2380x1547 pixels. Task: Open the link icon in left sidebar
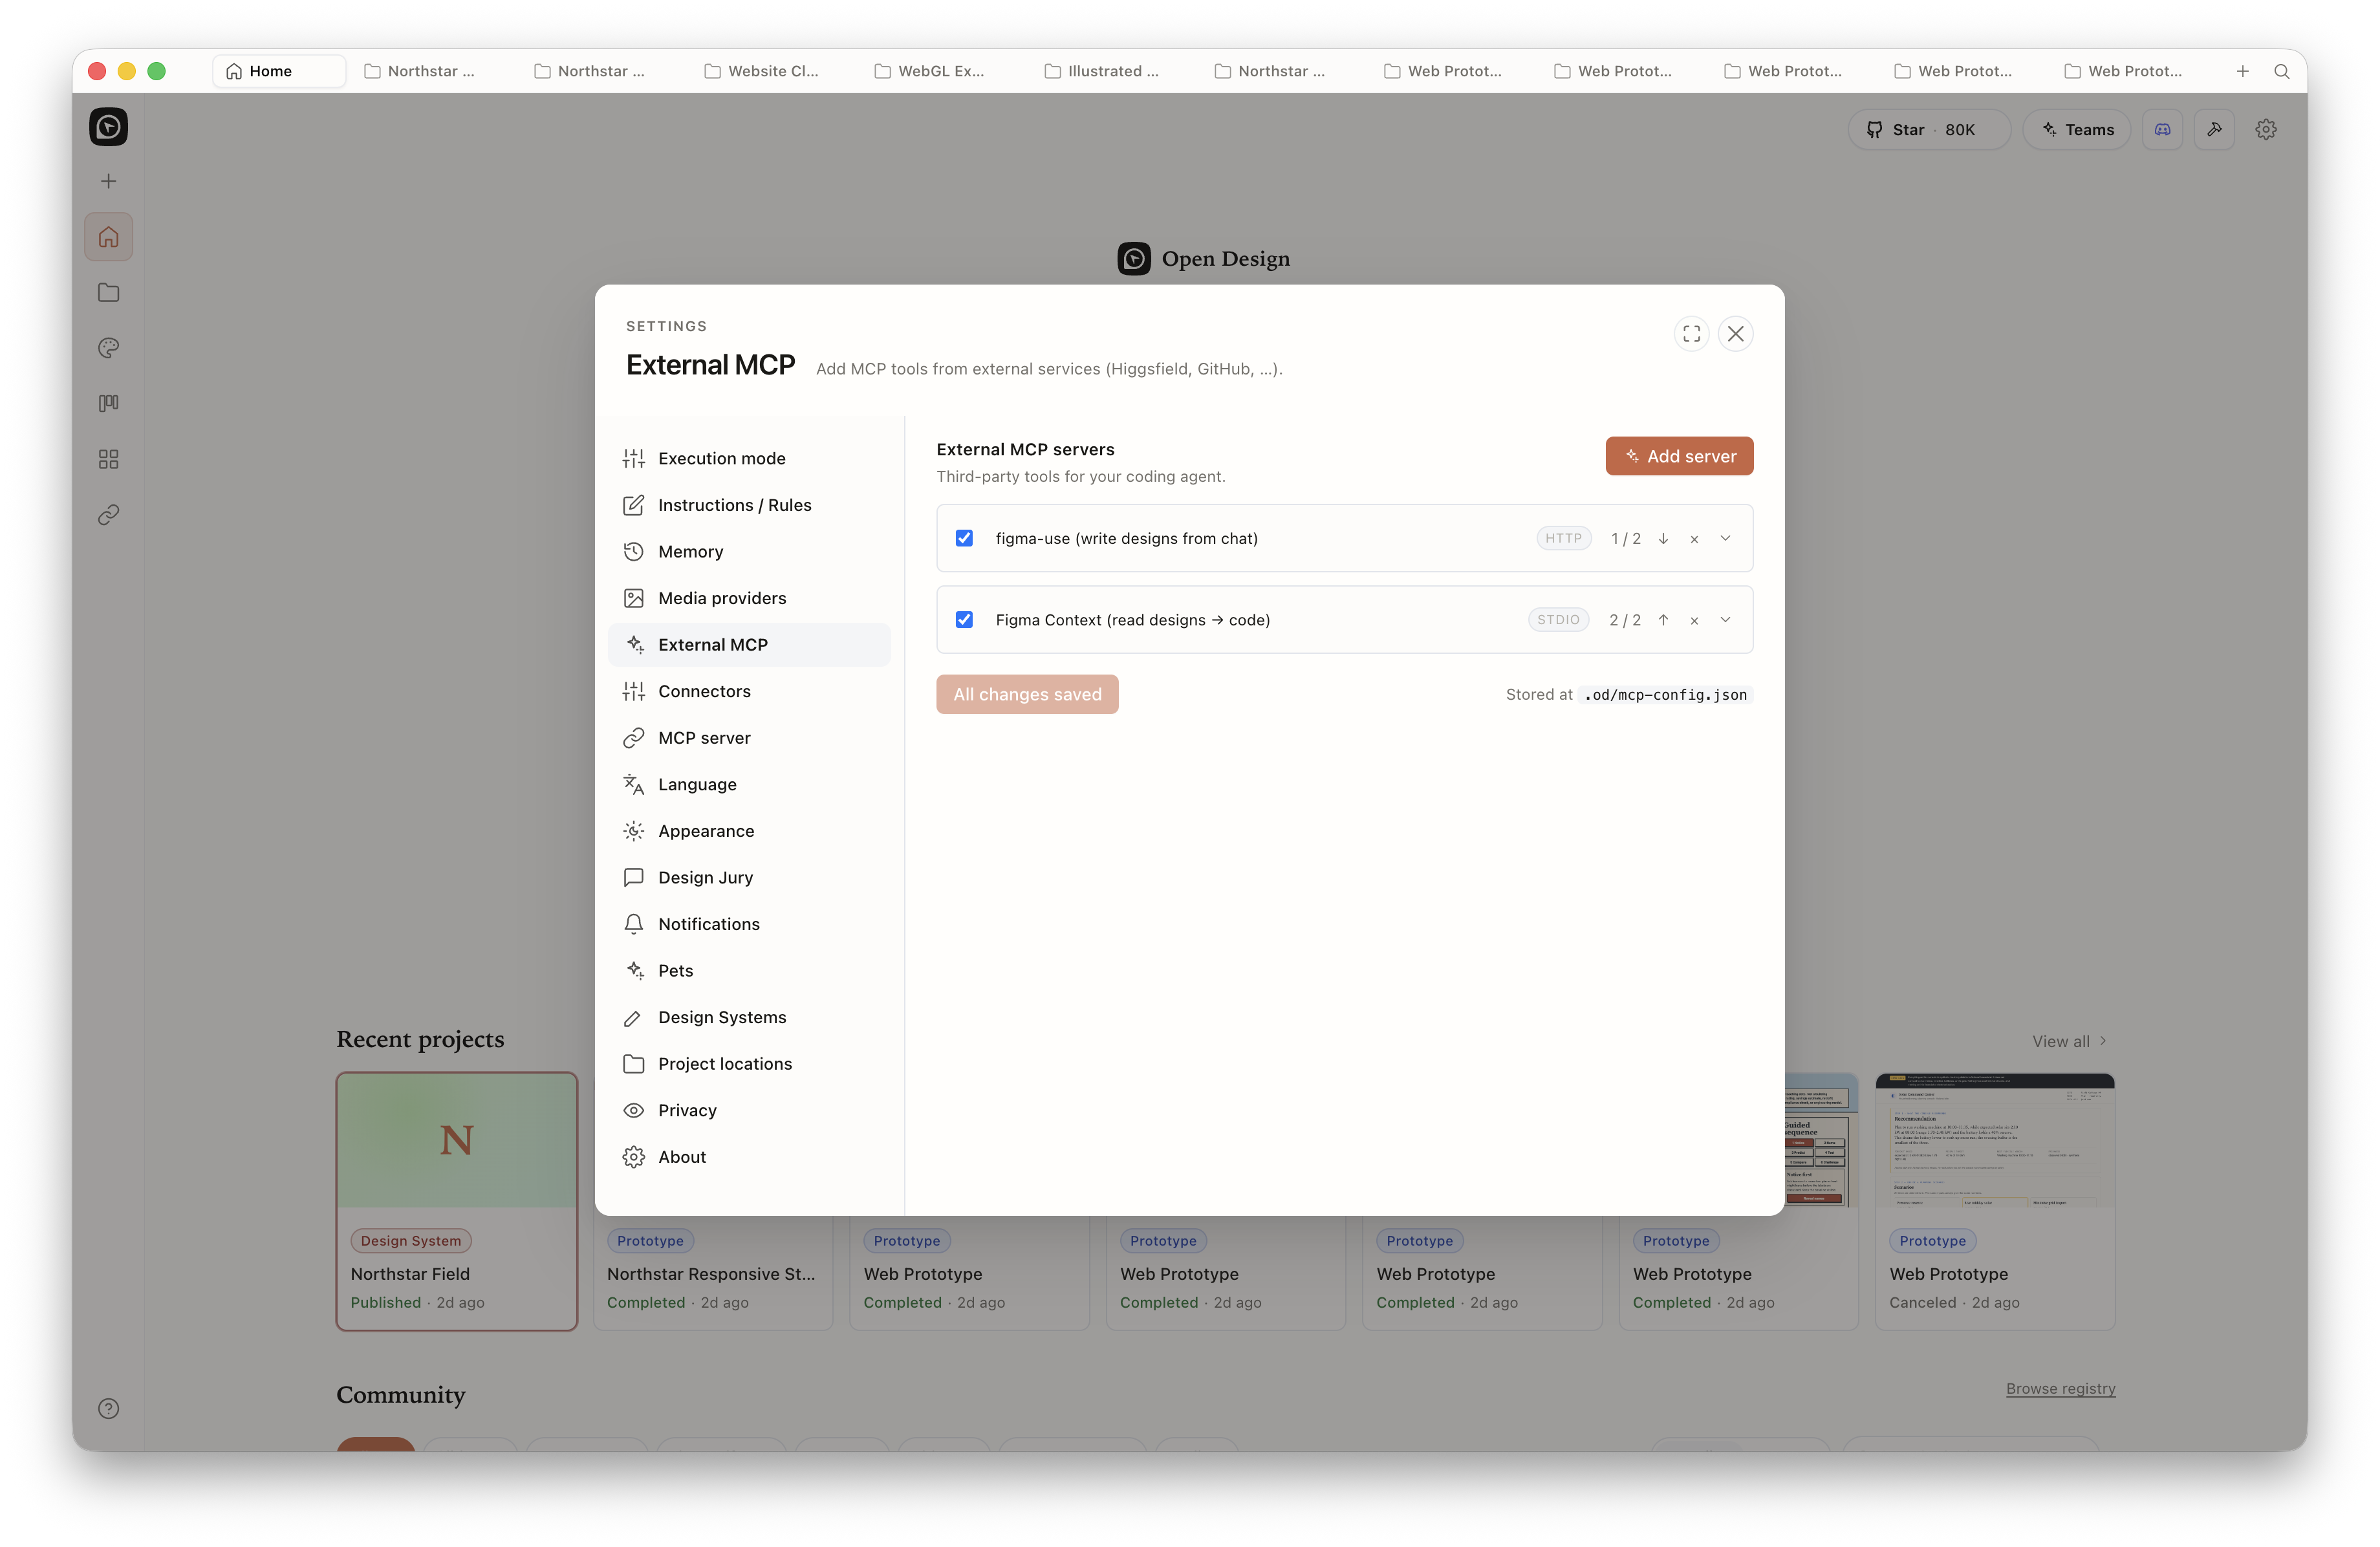tap(108, 515)
